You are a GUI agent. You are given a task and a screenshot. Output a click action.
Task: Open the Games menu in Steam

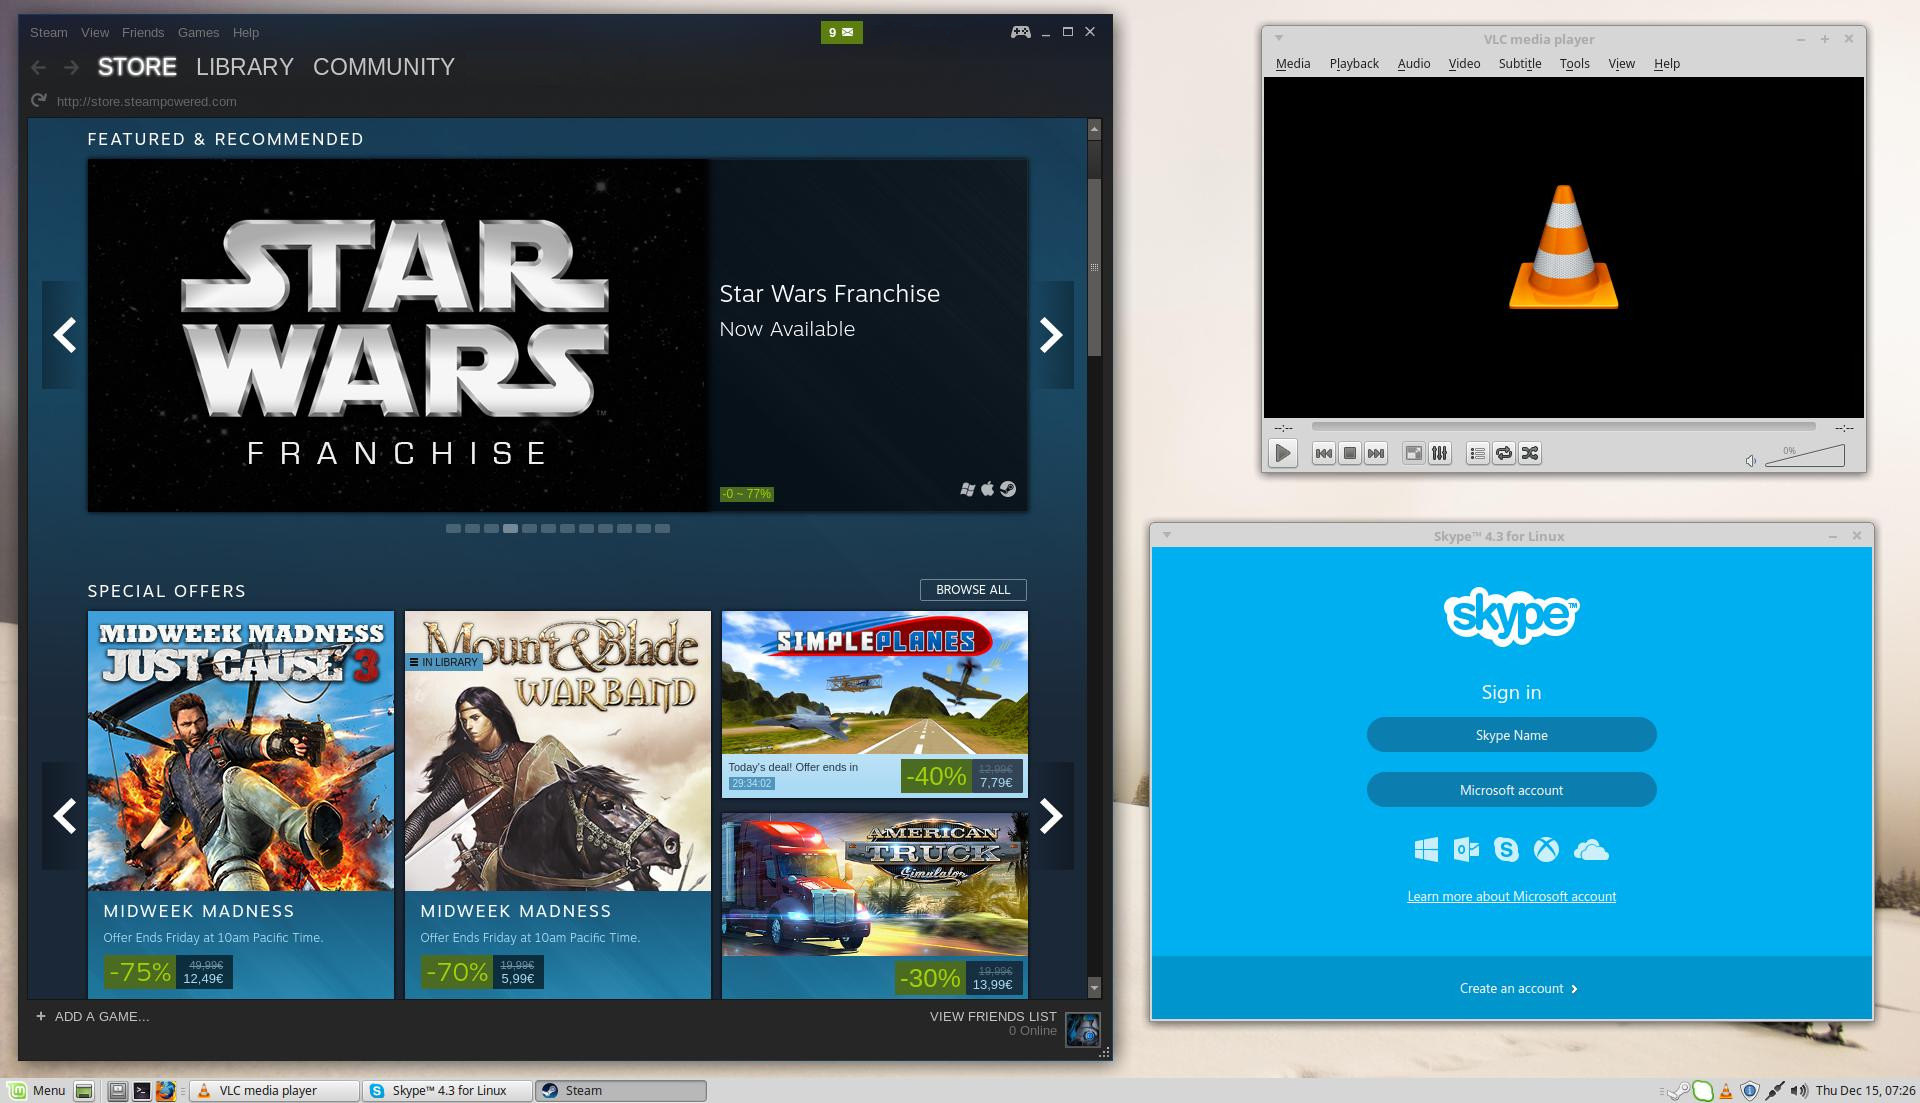coord(198,32)
